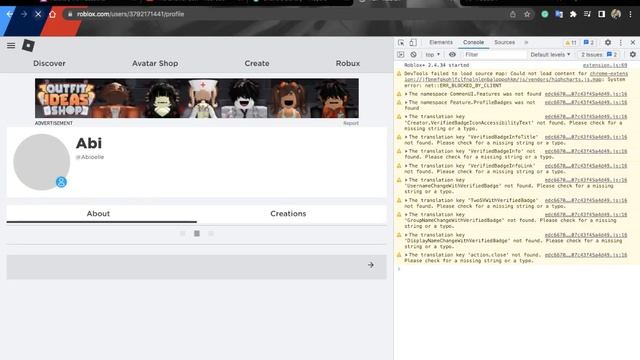Screen dimensions: 640x360
Task: Click the Abi profile avatar picture
Action: pos(42,162)
